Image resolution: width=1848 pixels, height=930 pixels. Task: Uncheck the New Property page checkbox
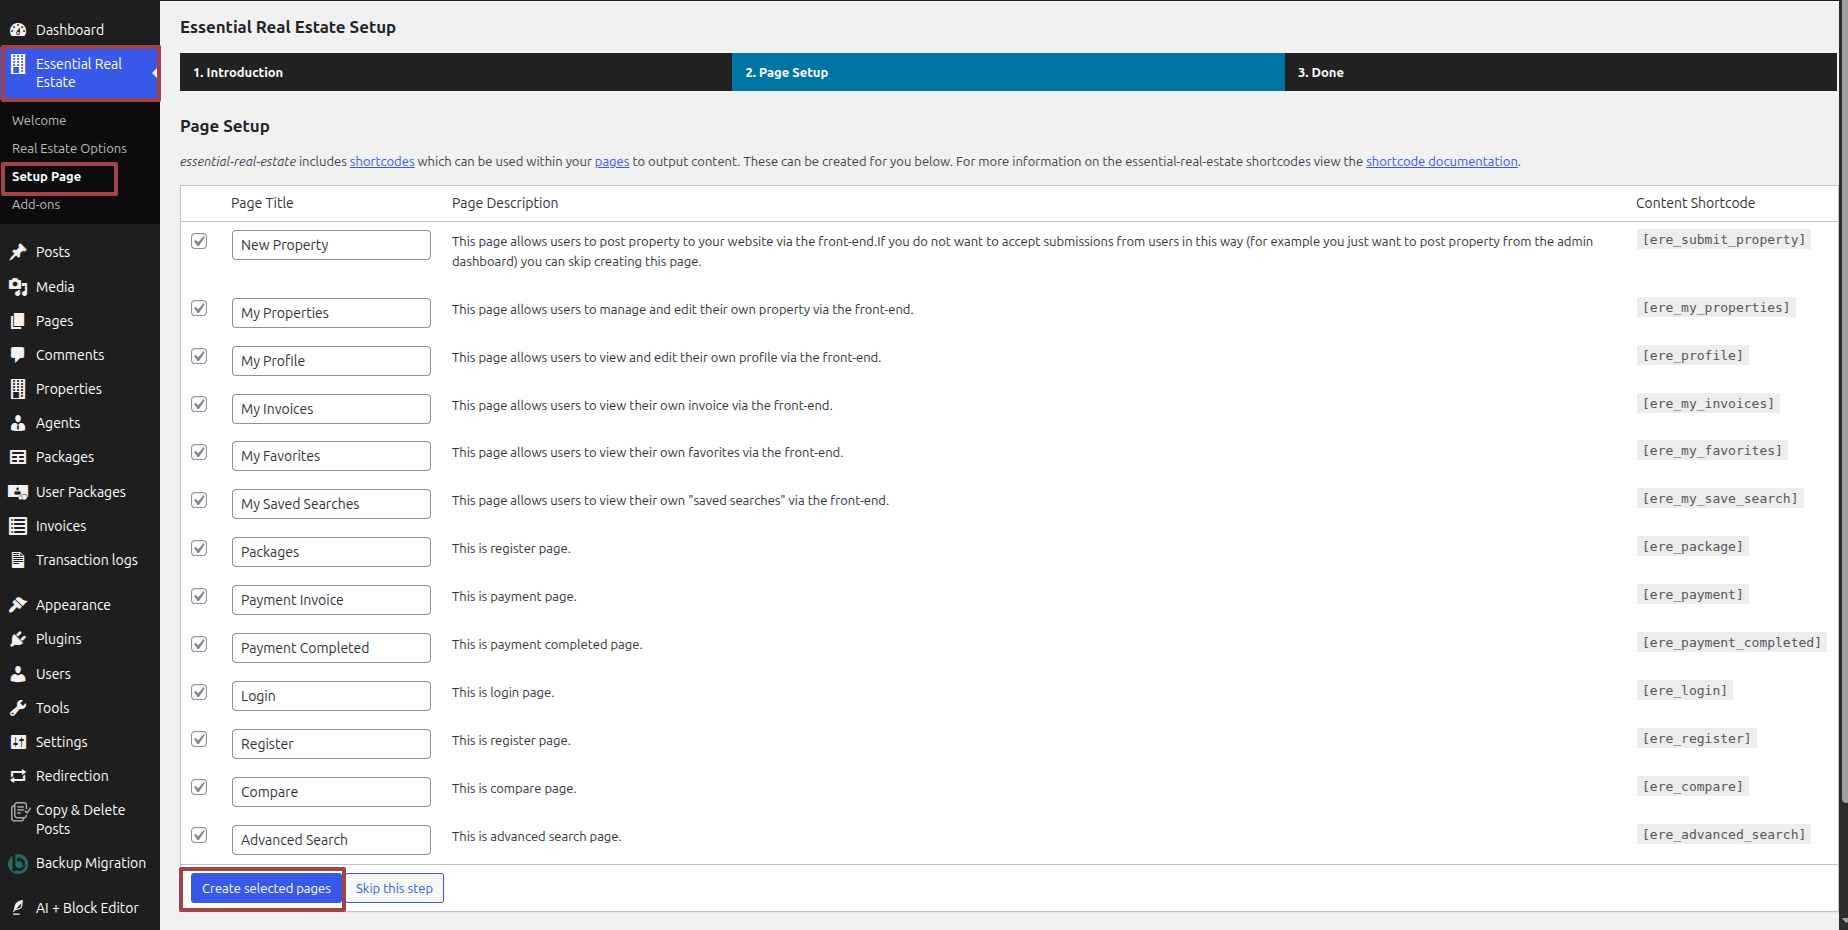pyautogui.click(x=200, y=241)
